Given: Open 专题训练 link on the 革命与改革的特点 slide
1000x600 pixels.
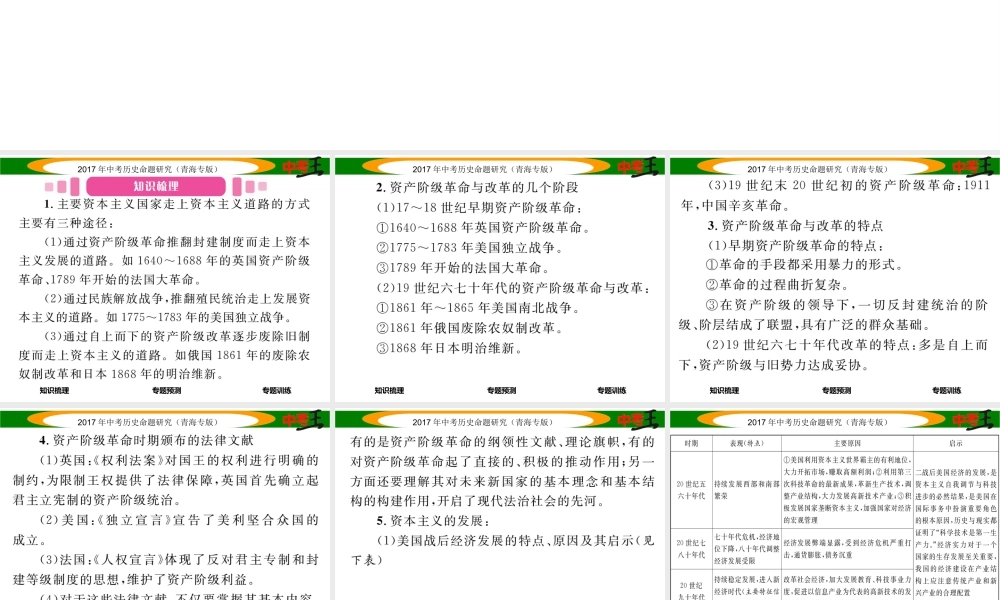Looking at the screenshot, I should (x=946, y=390).
